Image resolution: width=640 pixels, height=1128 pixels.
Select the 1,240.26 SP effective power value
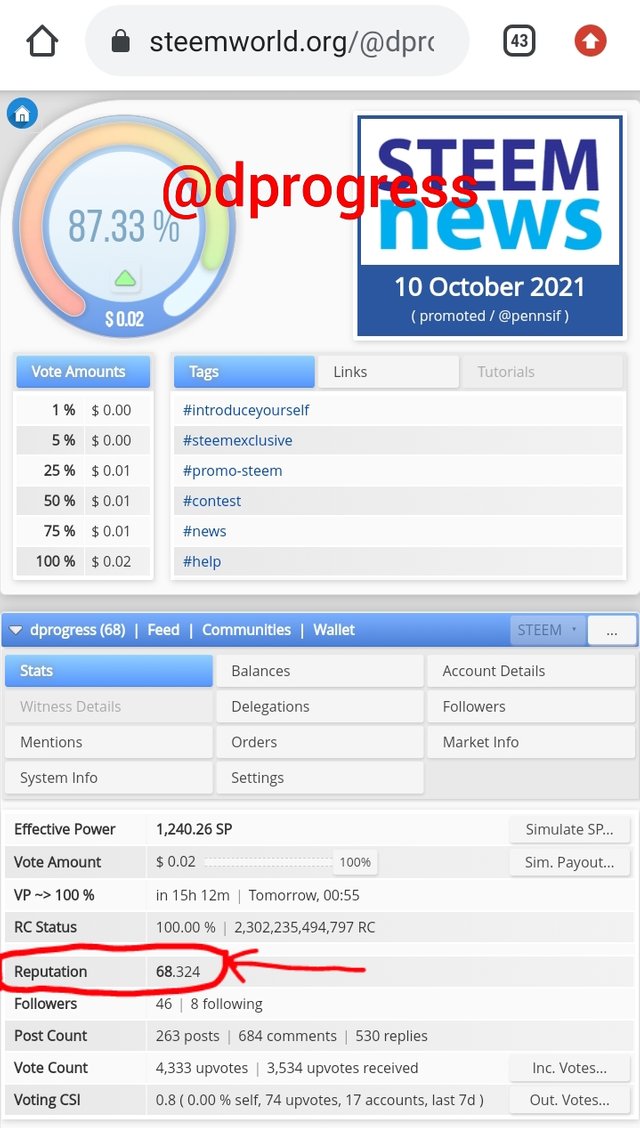pyautogui.click(x=194, y=829)
